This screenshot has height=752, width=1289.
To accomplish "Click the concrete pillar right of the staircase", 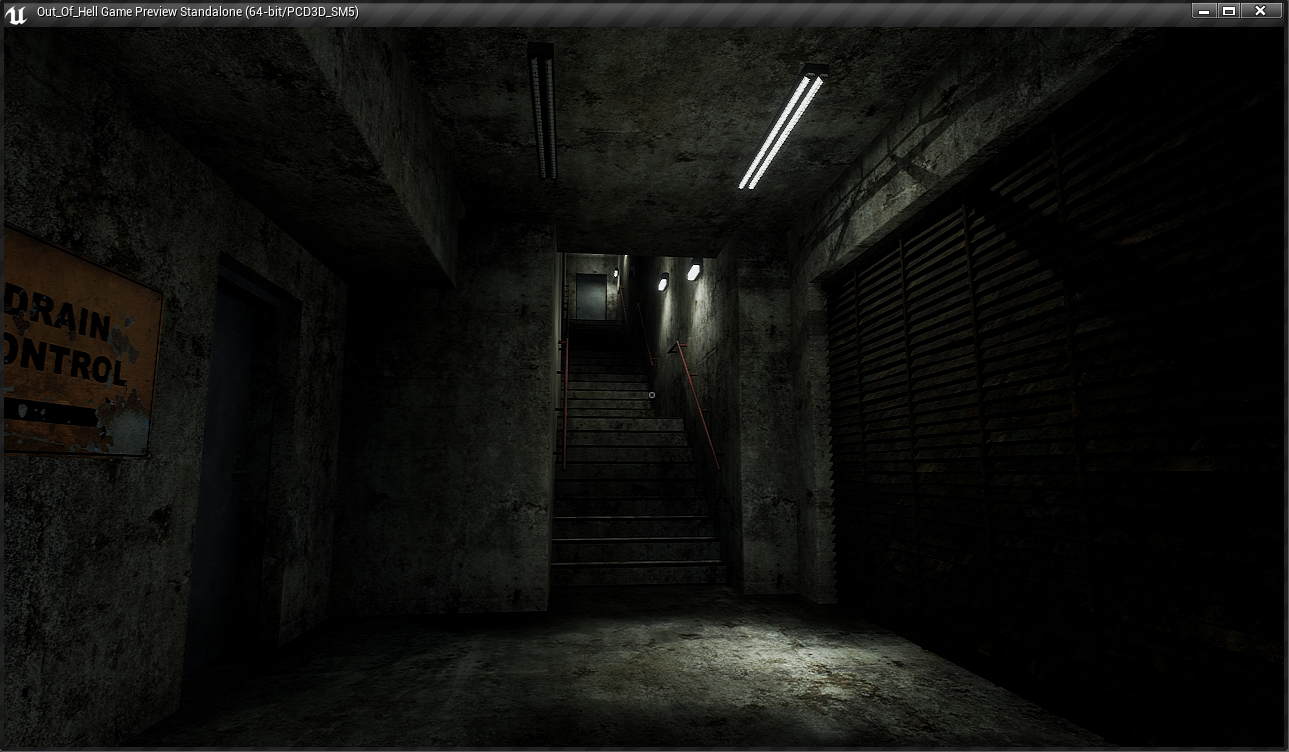I will point(768,420).
